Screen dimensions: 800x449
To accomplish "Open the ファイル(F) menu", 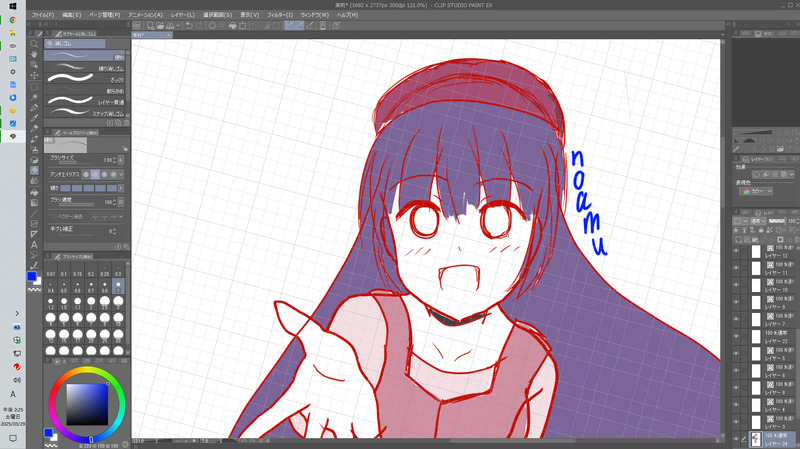I will pos(43,15).
